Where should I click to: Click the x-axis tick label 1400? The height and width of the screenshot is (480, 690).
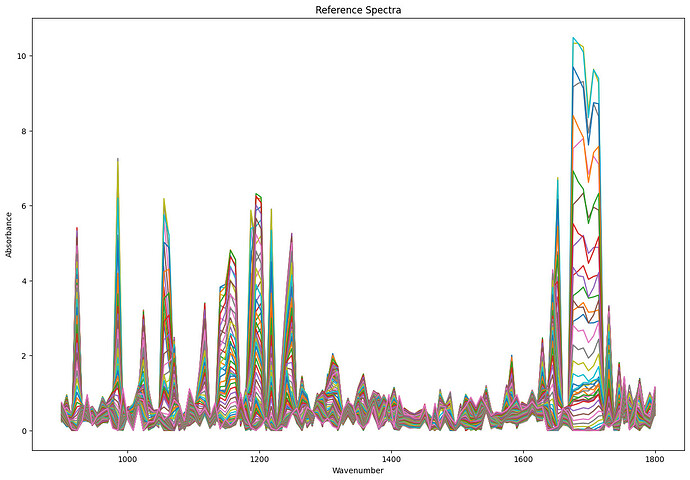coord(391,459)
